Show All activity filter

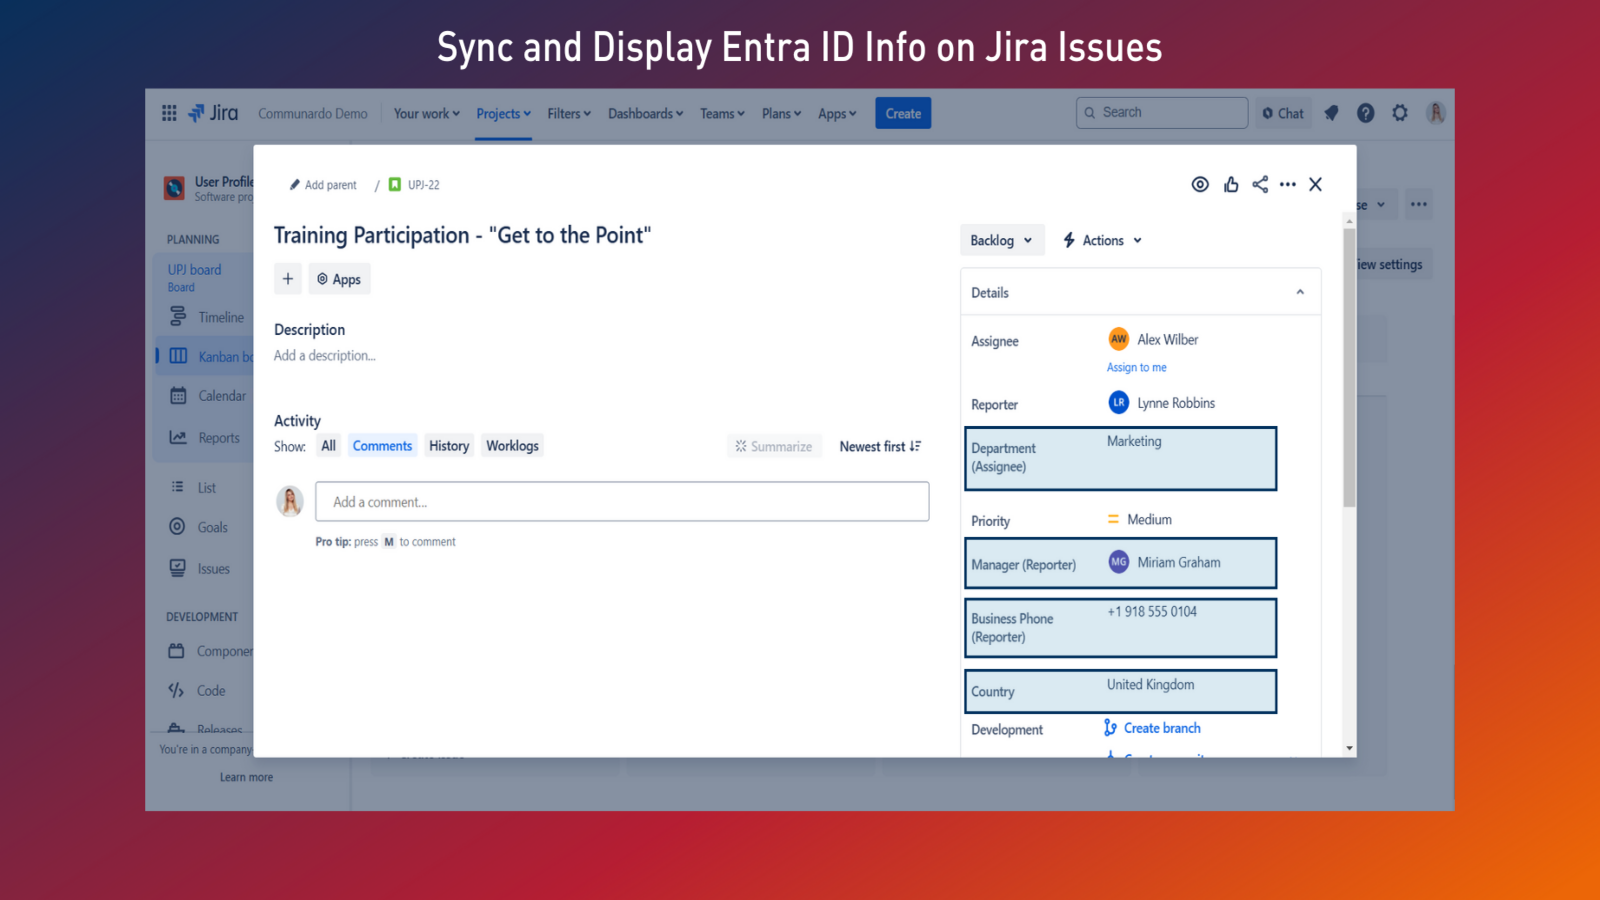tap(328, 446)
